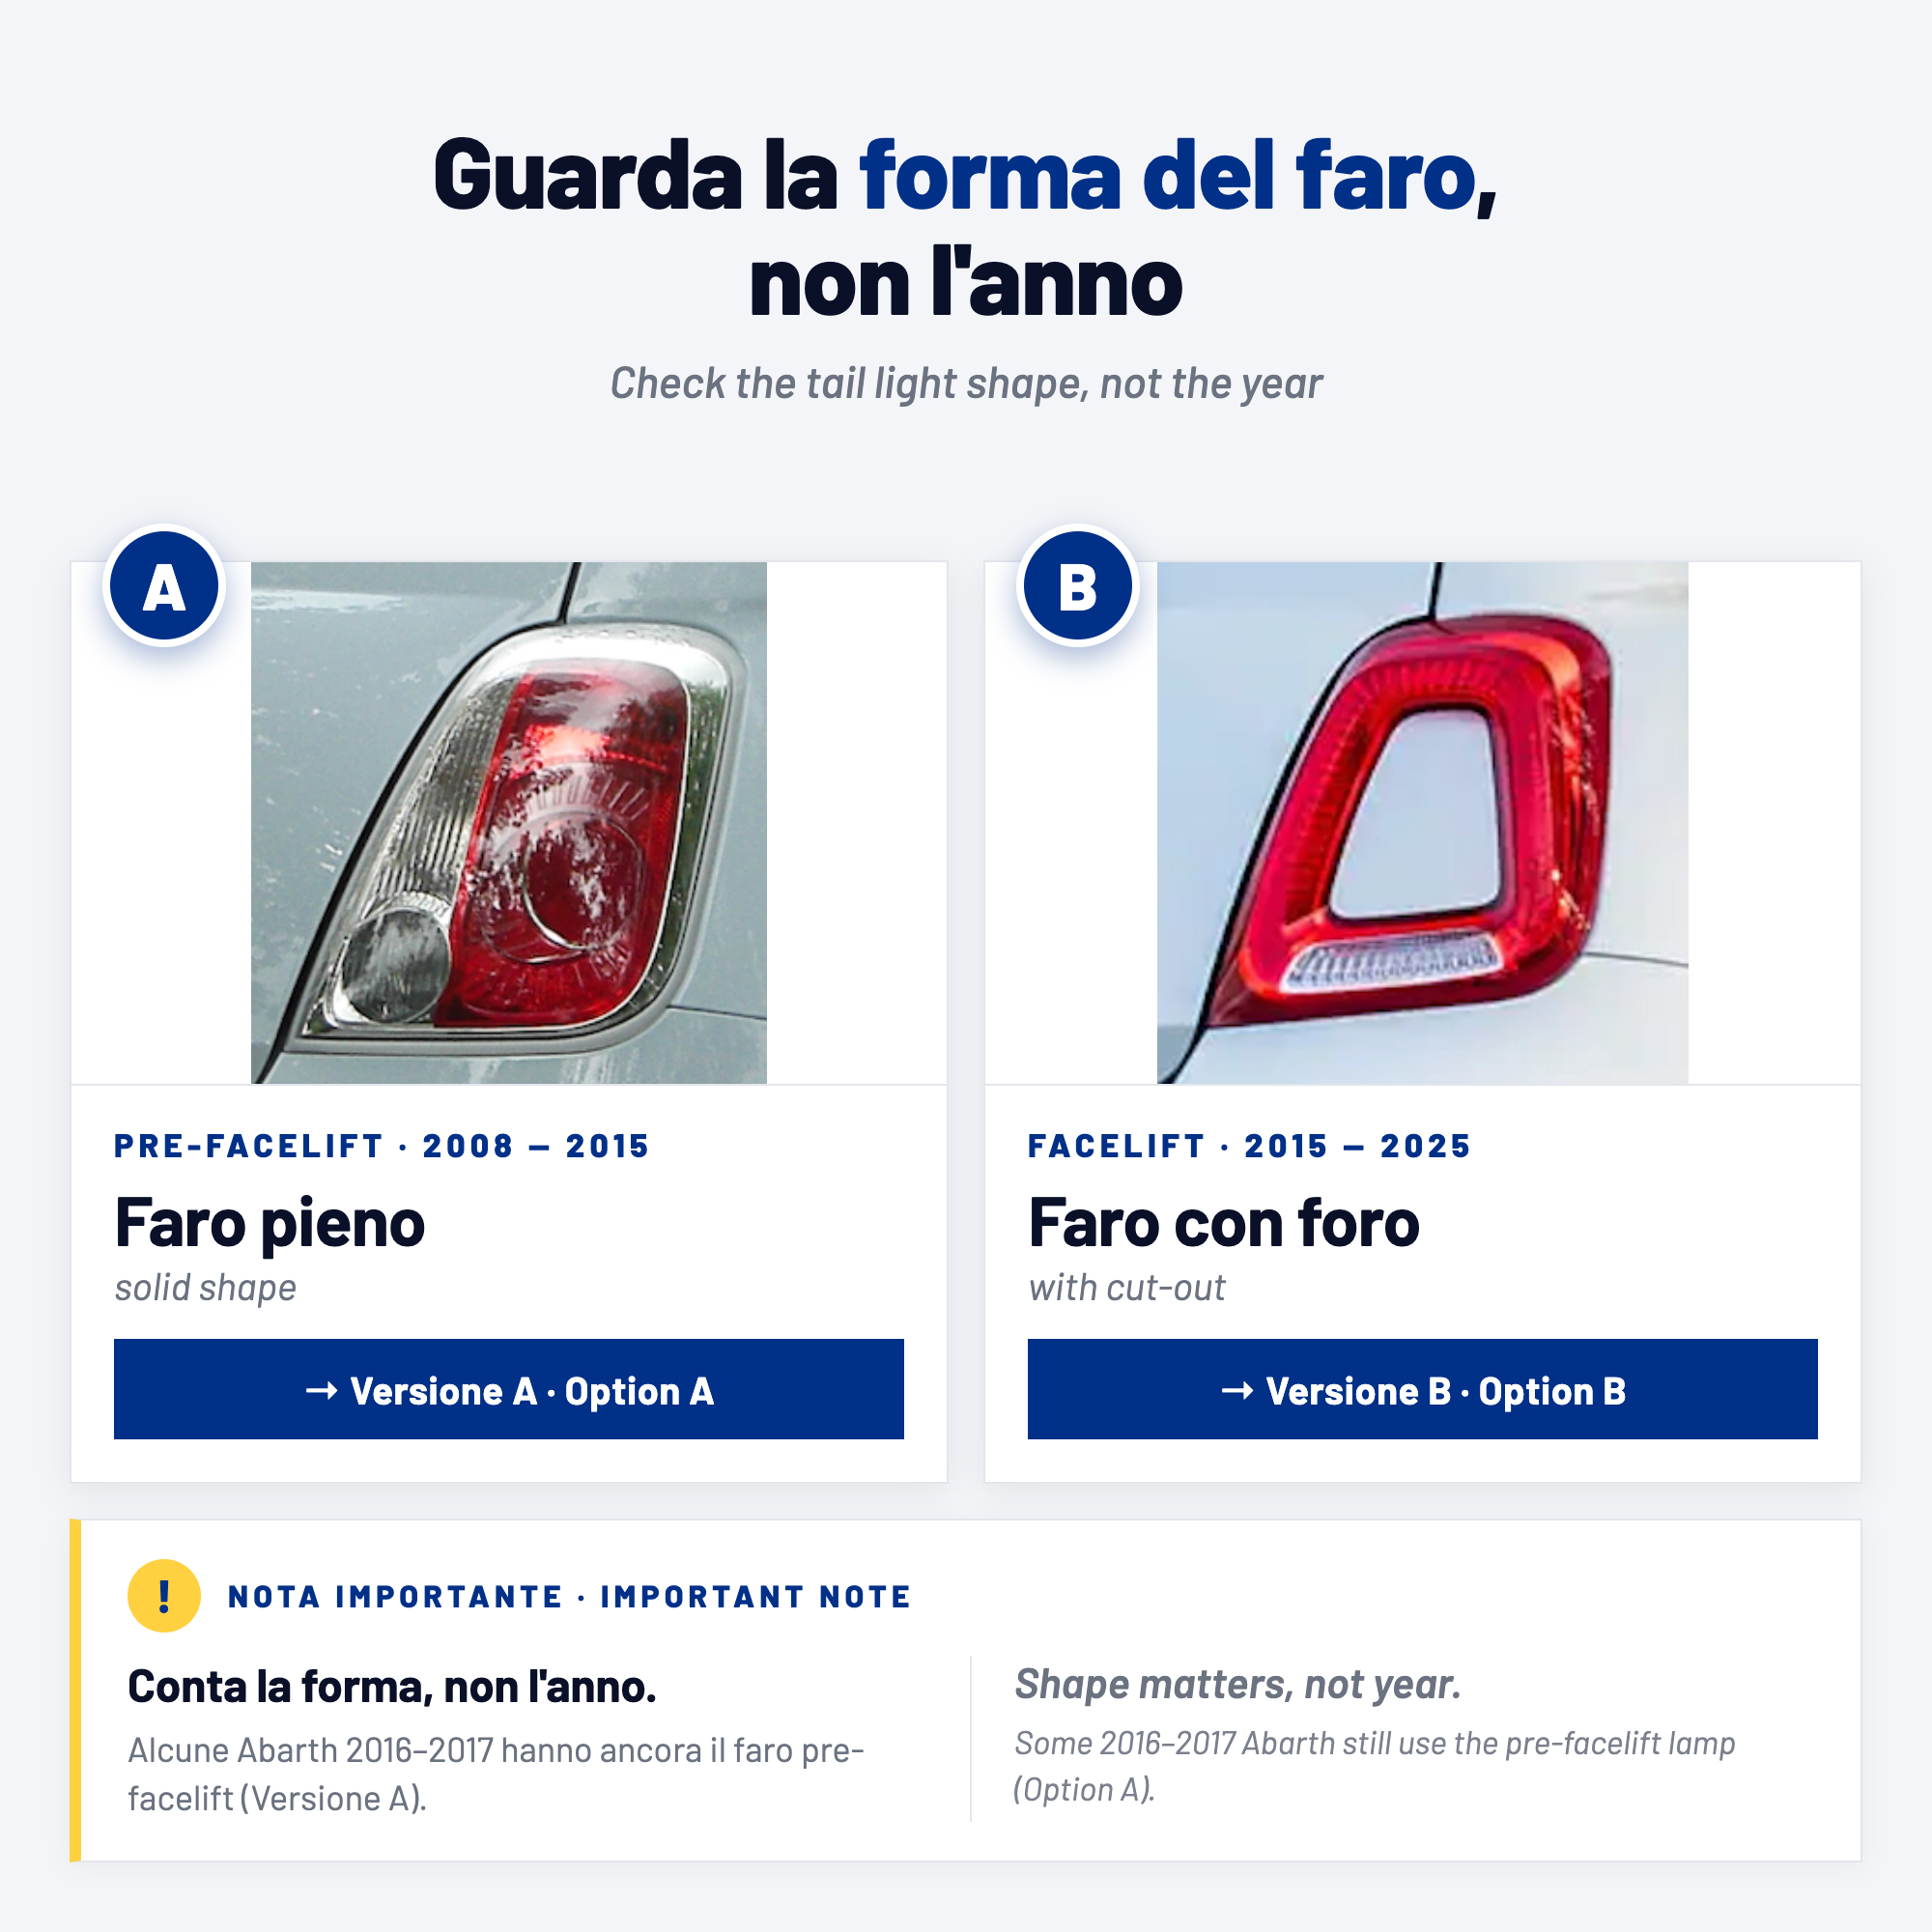The width and height of the screenshot is (1932, 1932).
Task: Open the pre-facelift solid tail light photo
Action: click(509, 823)
